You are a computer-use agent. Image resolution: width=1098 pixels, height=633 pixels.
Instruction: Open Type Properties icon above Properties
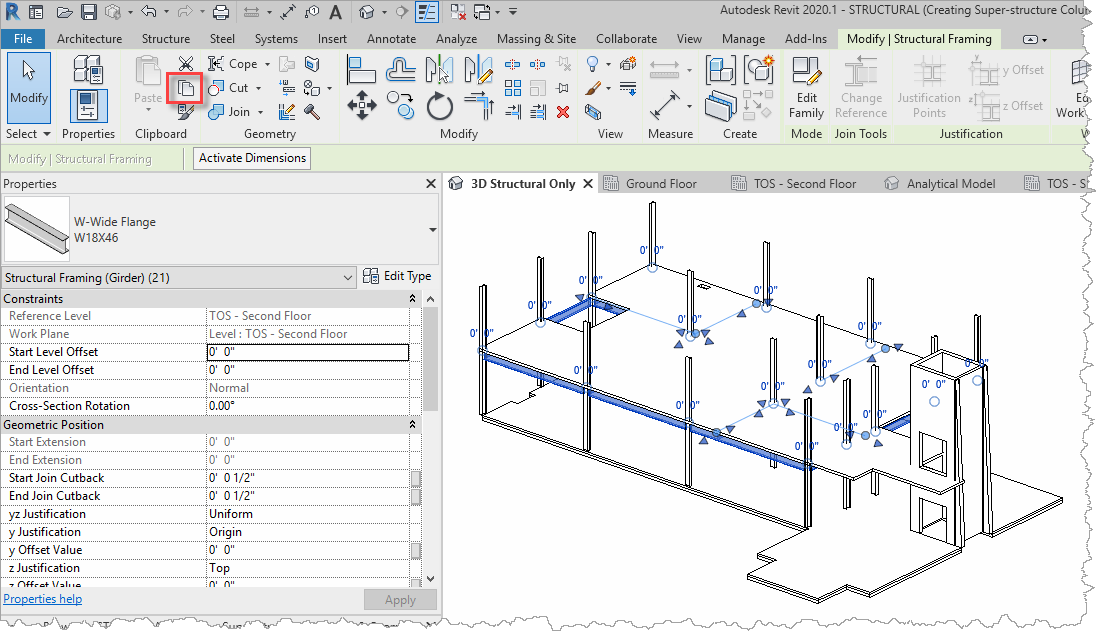point(88,69)
